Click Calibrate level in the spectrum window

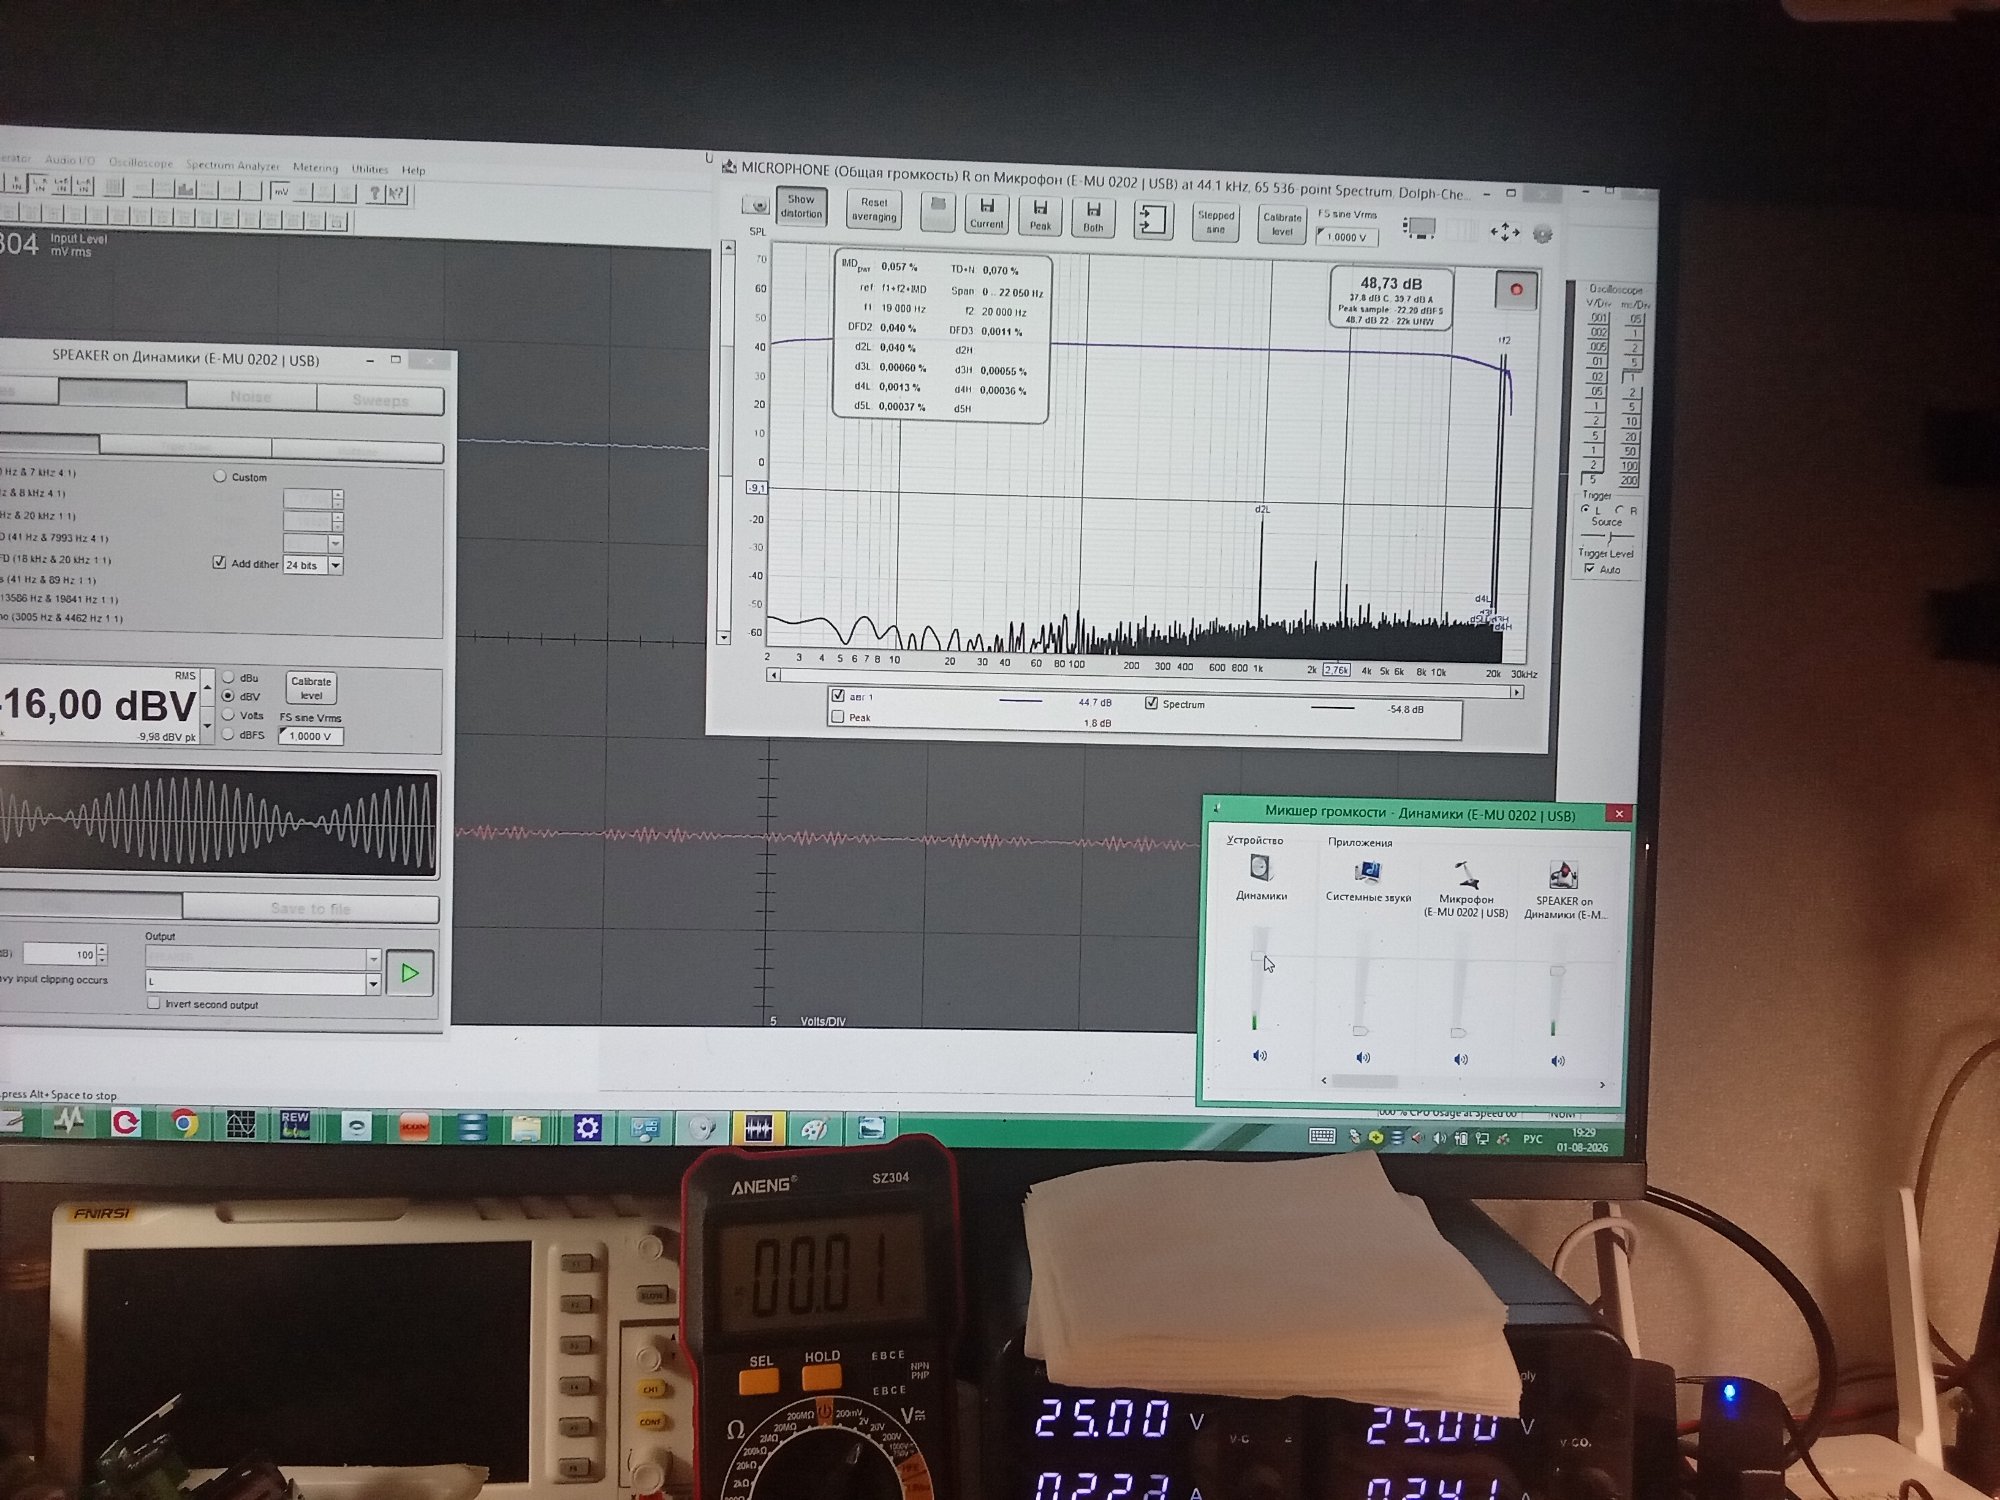pyautogui.click(x=1282, y=224)
